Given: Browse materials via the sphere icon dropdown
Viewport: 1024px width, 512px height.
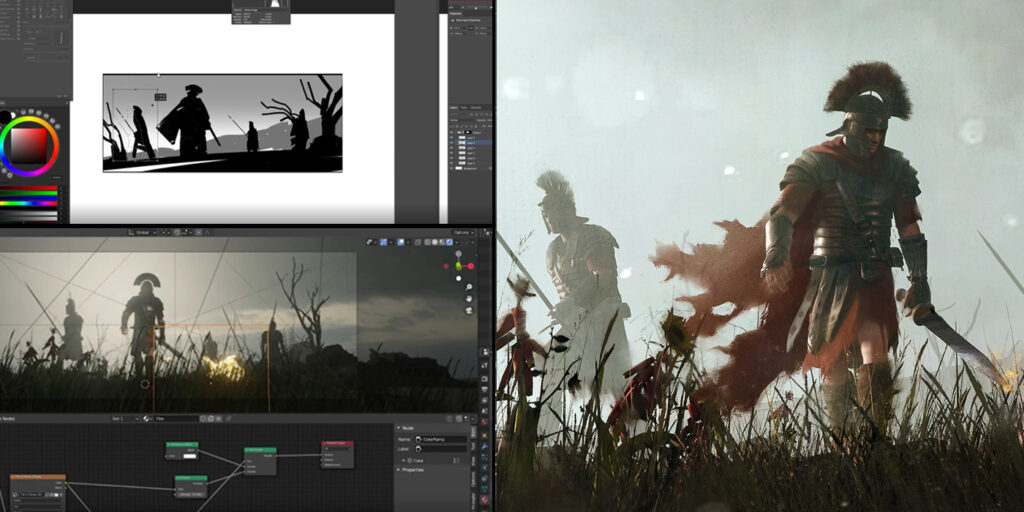Looking at the screenshot, I should pyautogui.click(x=147, y=419).
